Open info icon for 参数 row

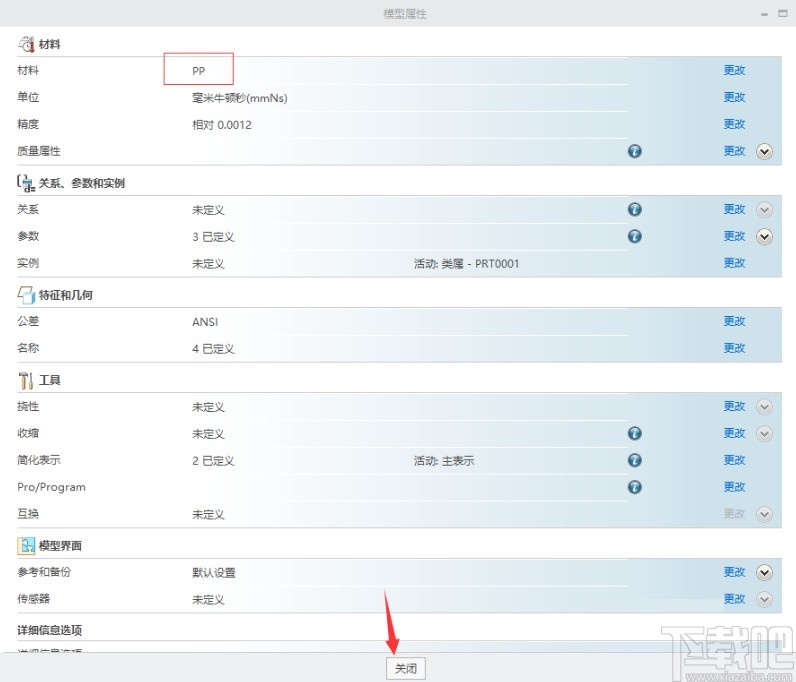635,236
